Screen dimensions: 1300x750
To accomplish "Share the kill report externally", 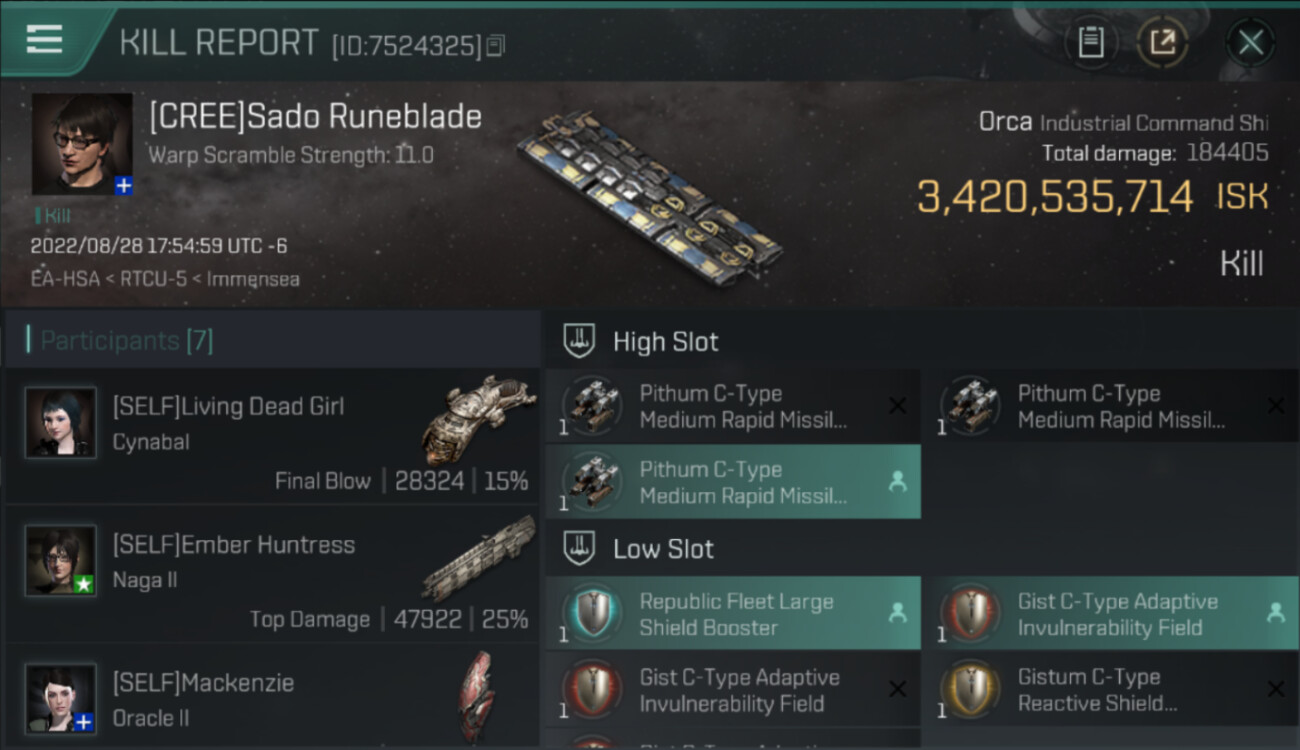I will click(1162, 42).
